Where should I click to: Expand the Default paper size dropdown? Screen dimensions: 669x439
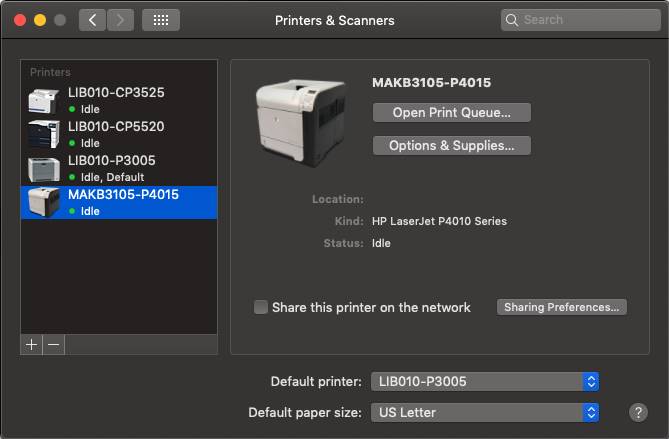click(485, 412)
